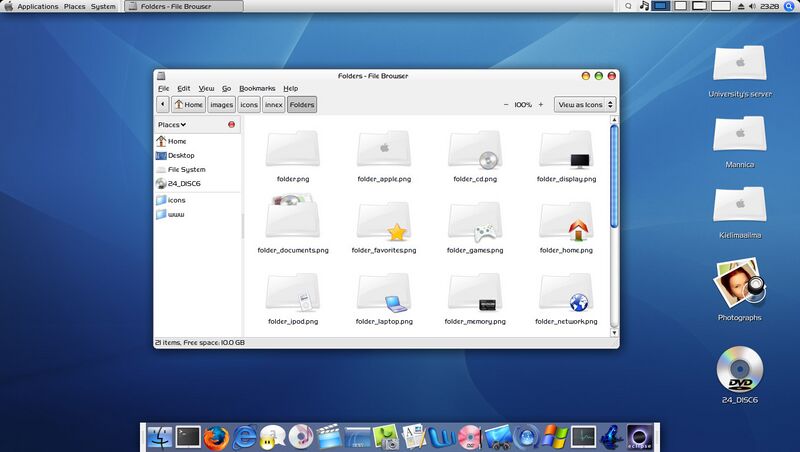
Task: Open the 'View as Icons' dropdown
Action: tap(585, 104)
